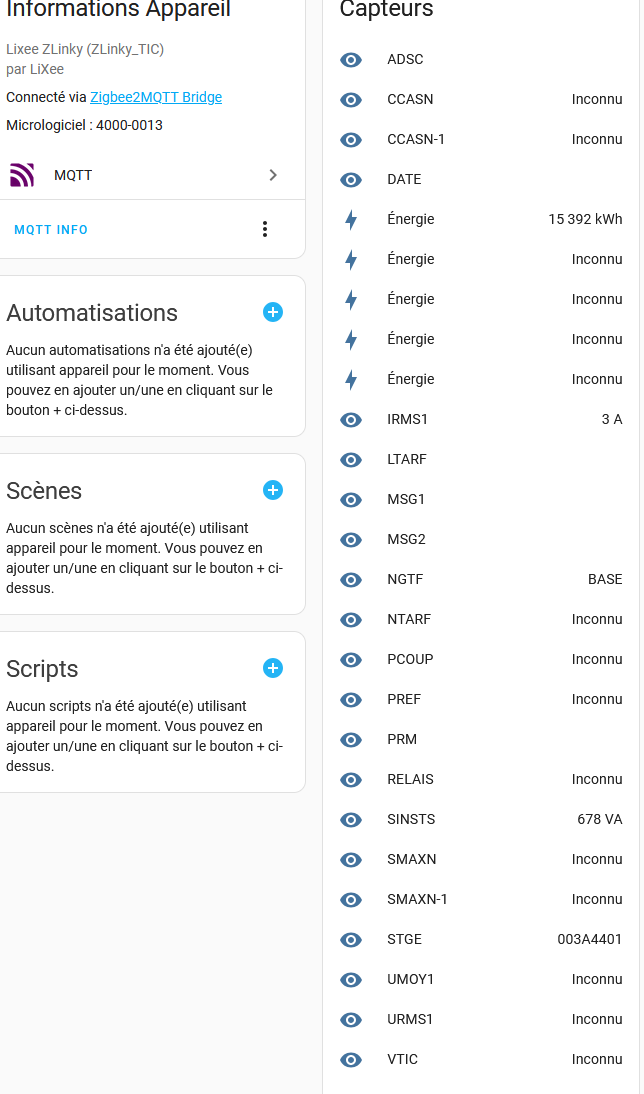Click the MQTT INFO button
The width and height of the screenshot is (644, 1094).
[51, 230]
